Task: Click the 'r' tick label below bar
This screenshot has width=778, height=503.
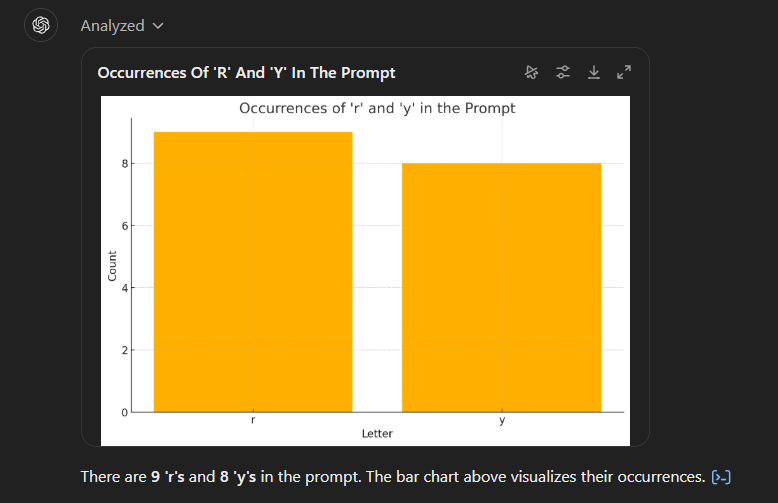Action: tap(252, 421)
